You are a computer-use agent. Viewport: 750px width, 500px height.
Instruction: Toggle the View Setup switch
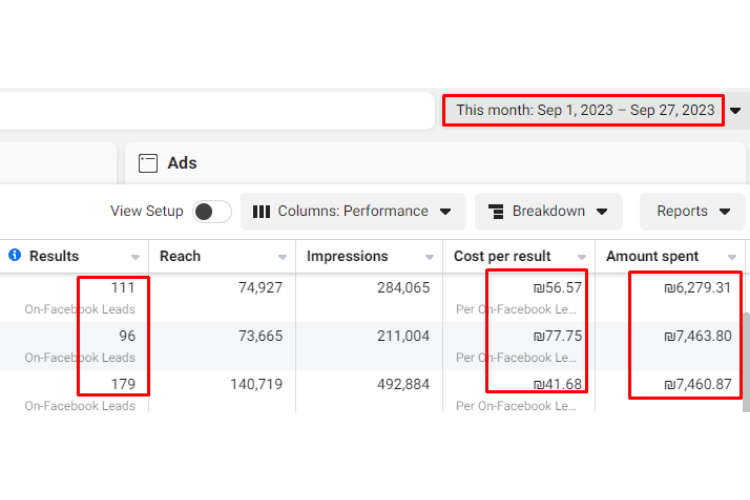[x=212, y=211]
